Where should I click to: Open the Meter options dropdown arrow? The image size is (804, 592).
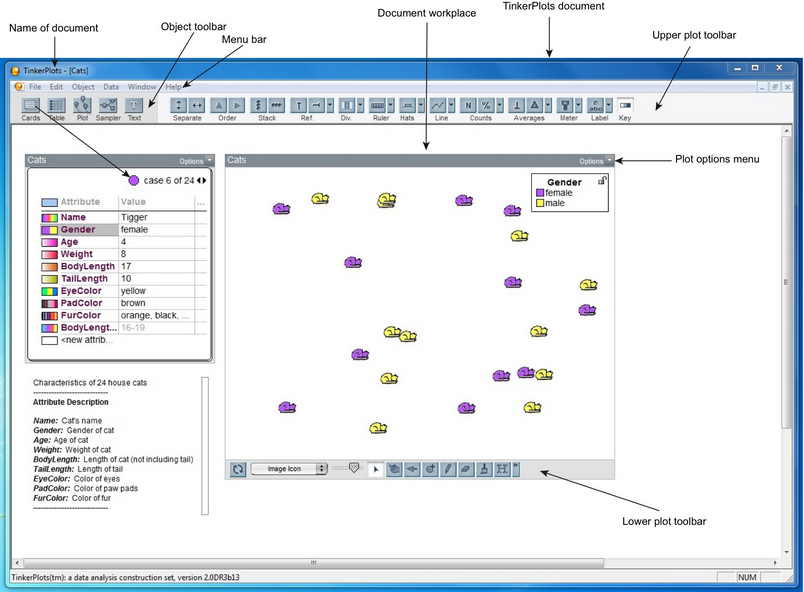pyautogui.click(x=578, y=106)
